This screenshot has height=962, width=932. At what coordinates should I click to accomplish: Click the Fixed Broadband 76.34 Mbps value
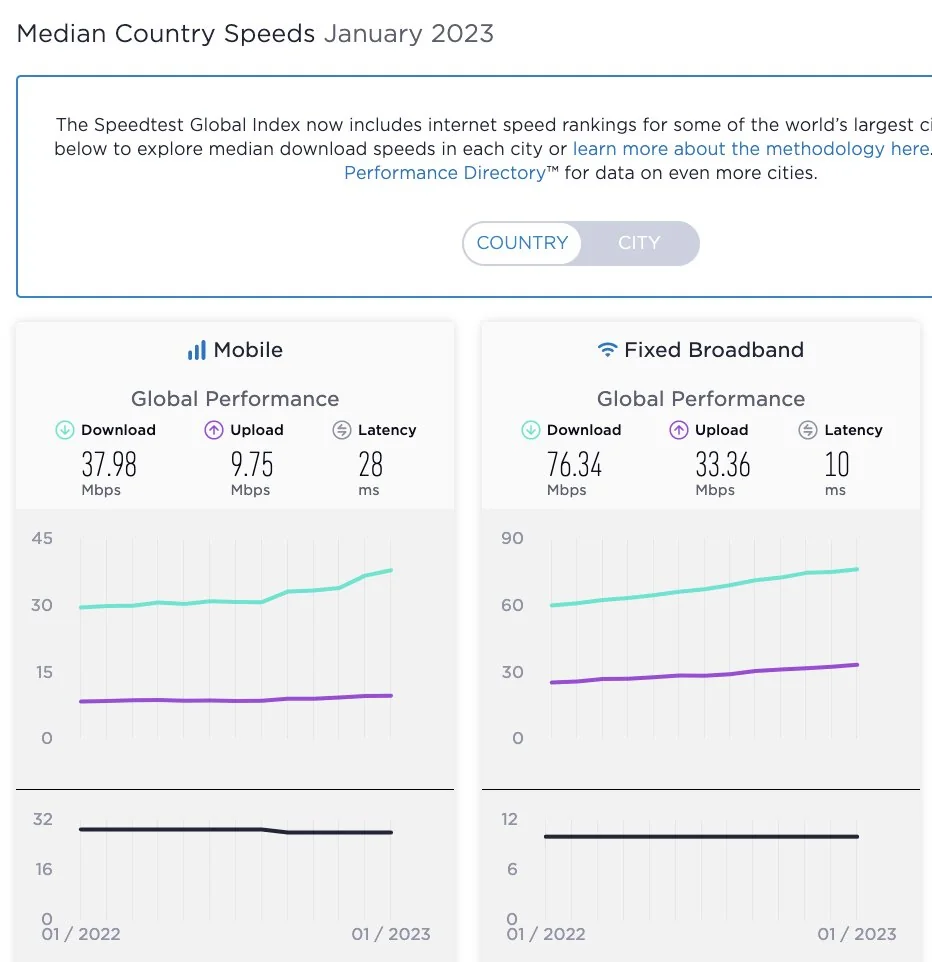pyautogui.click(x=575, y=464)
